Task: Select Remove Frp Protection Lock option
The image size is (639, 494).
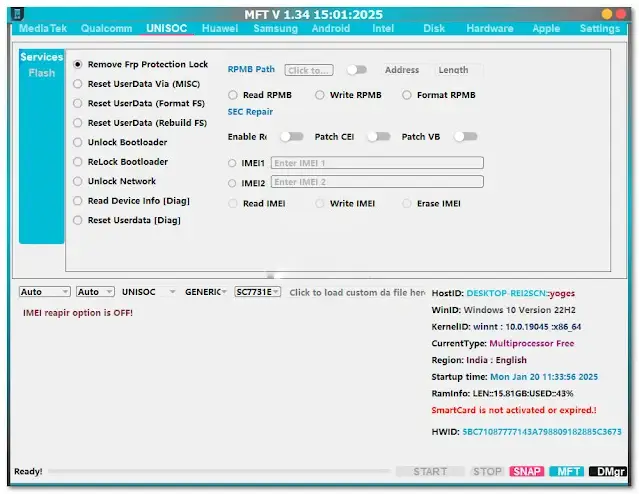Action: tap(141, 64)
